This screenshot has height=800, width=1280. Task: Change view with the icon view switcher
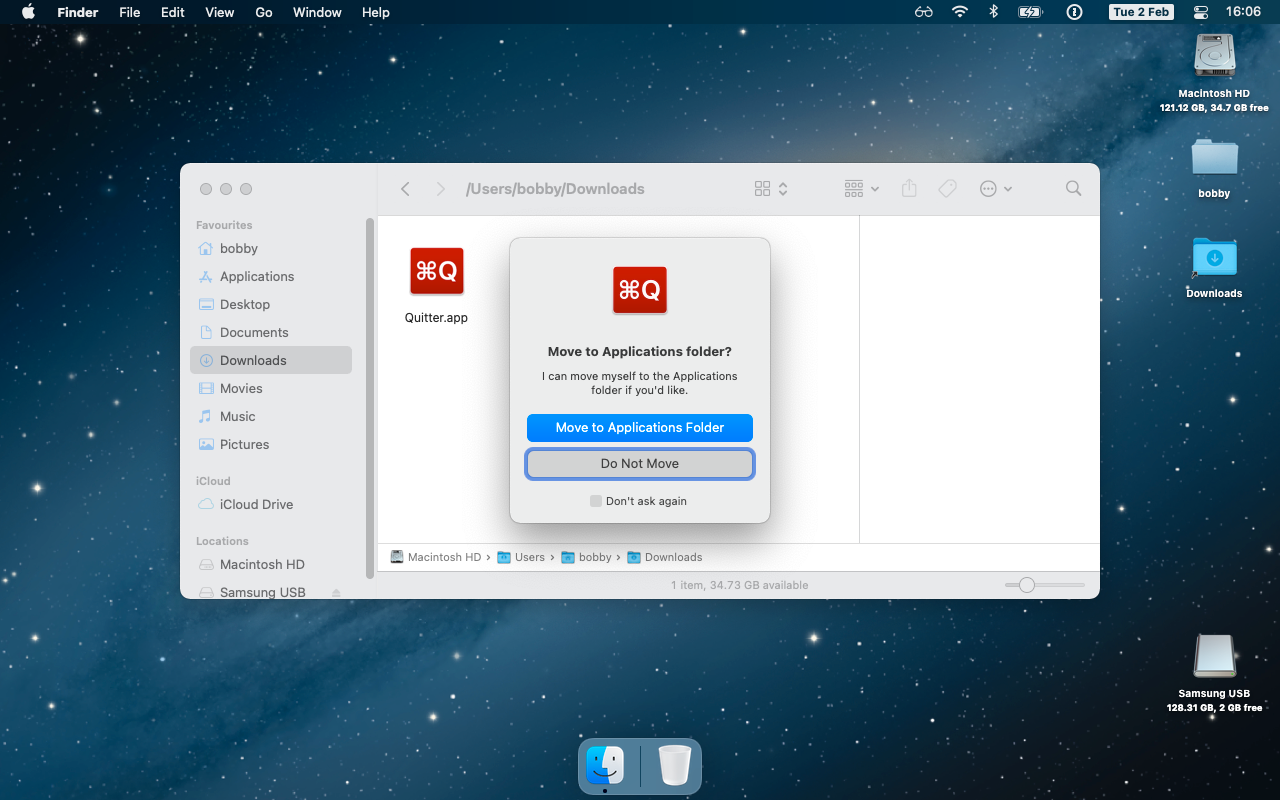click(x=771, y=189)
